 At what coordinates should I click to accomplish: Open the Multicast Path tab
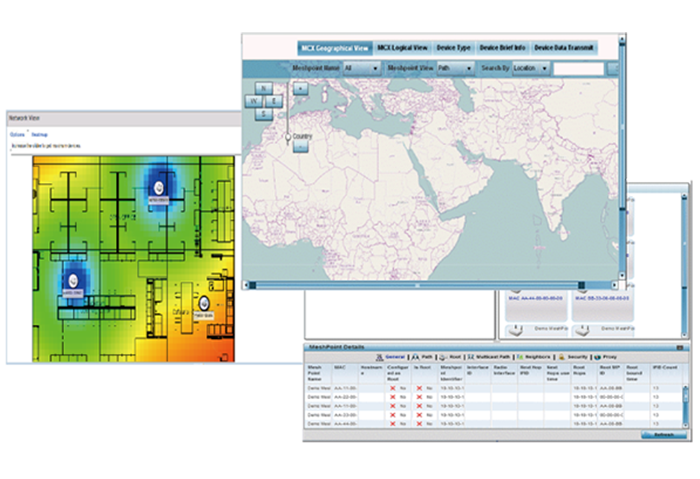coord(488,357)
